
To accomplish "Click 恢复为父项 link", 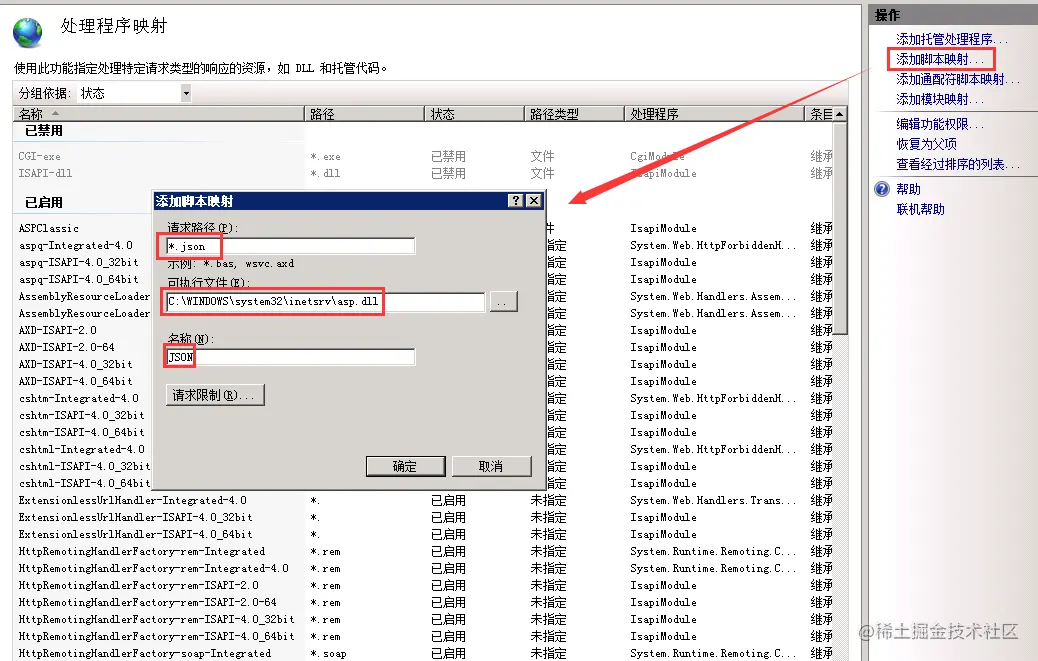I will pyautogui.click(x=926, y=144).
